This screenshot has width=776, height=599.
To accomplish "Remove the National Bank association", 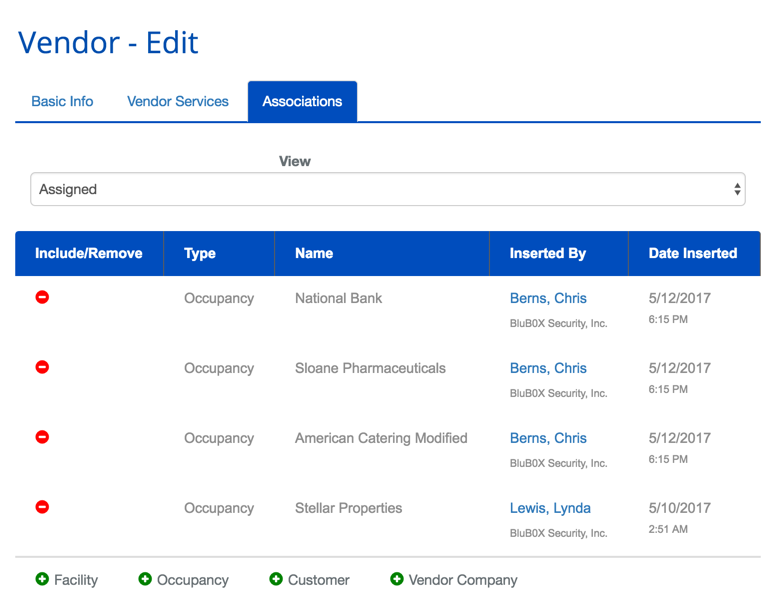I will coord(42,297).
